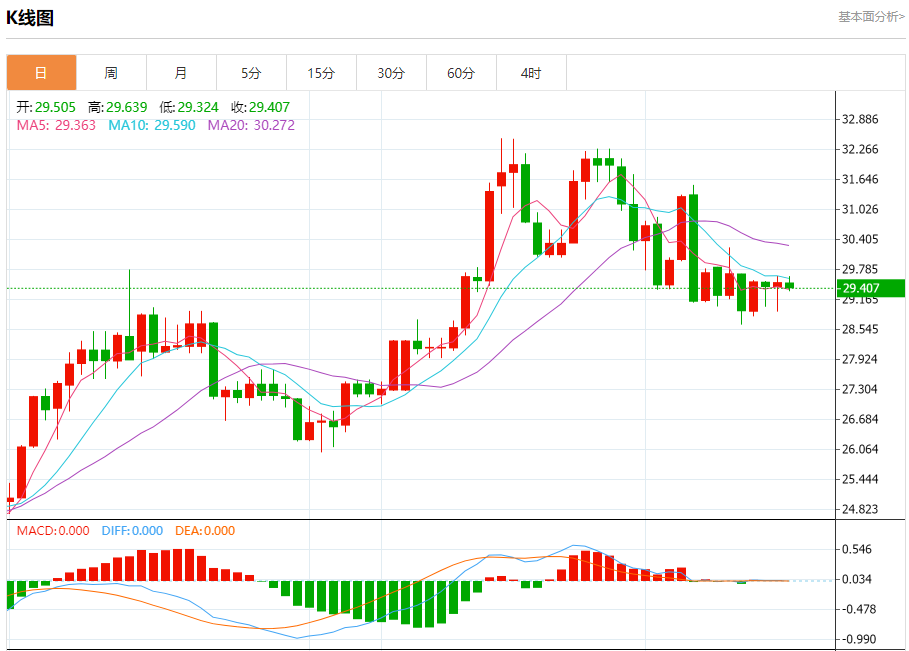Switch to the 周 weekly tab

pyautogui.click(x=111, y=73)
